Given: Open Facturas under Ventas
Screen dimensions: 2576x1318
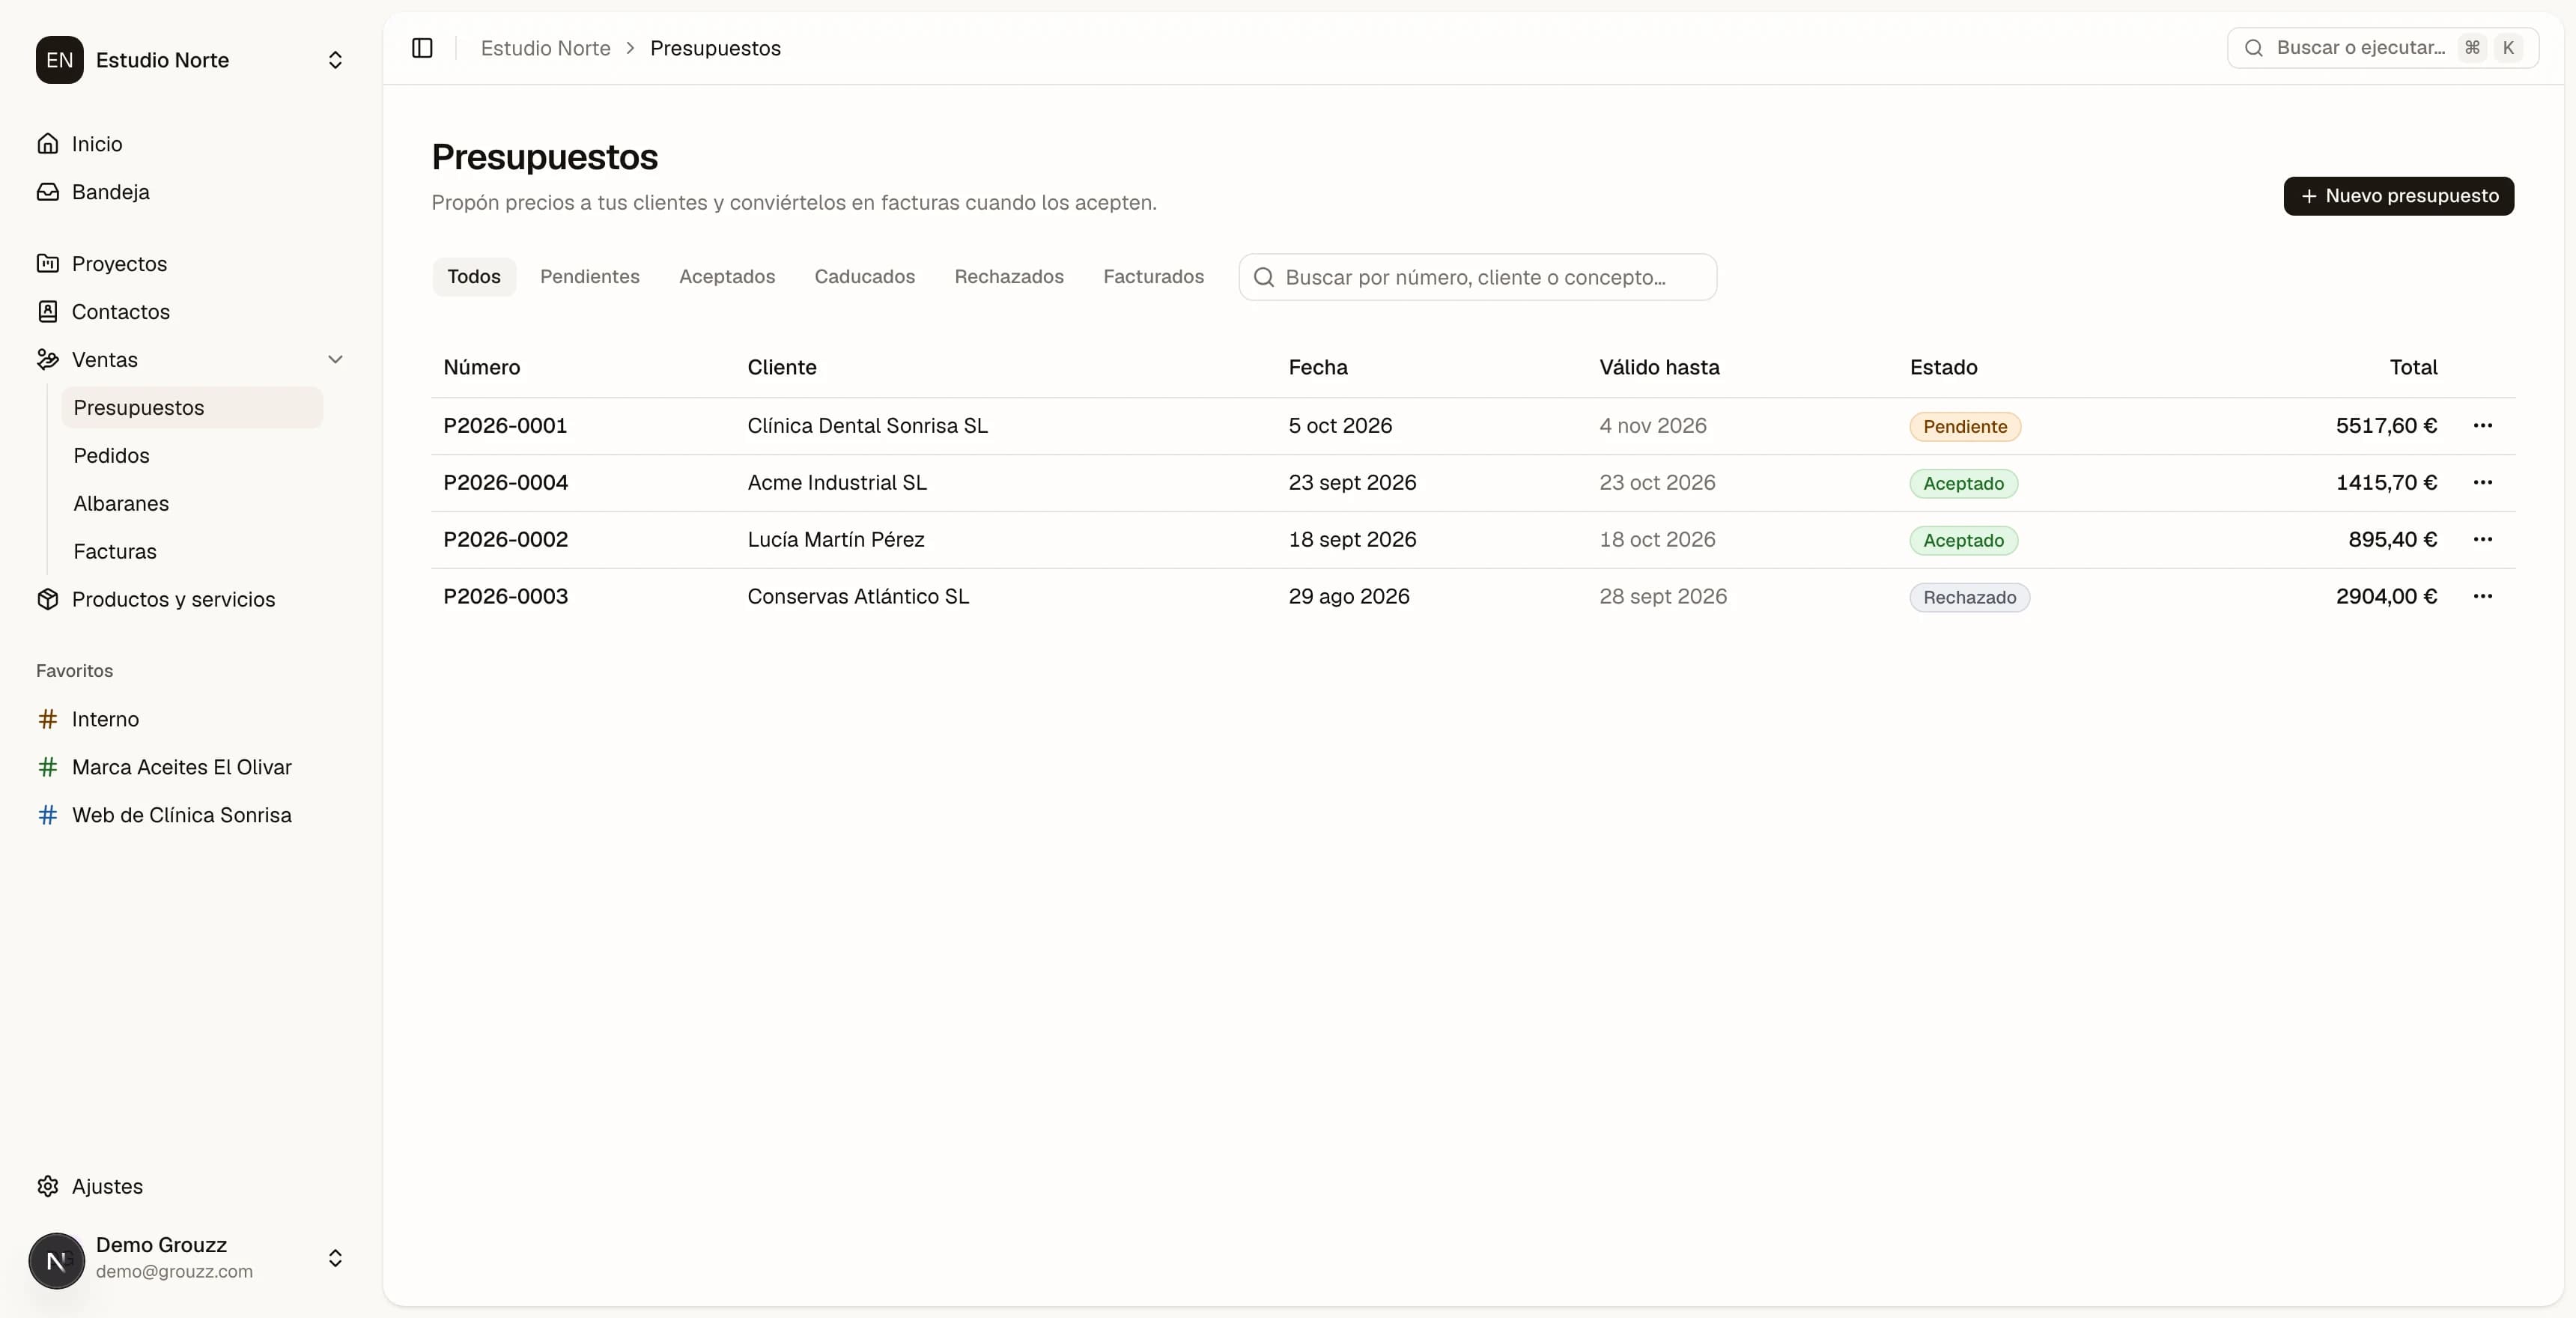Looking at the screenshot, I should [x=192, y=552].
